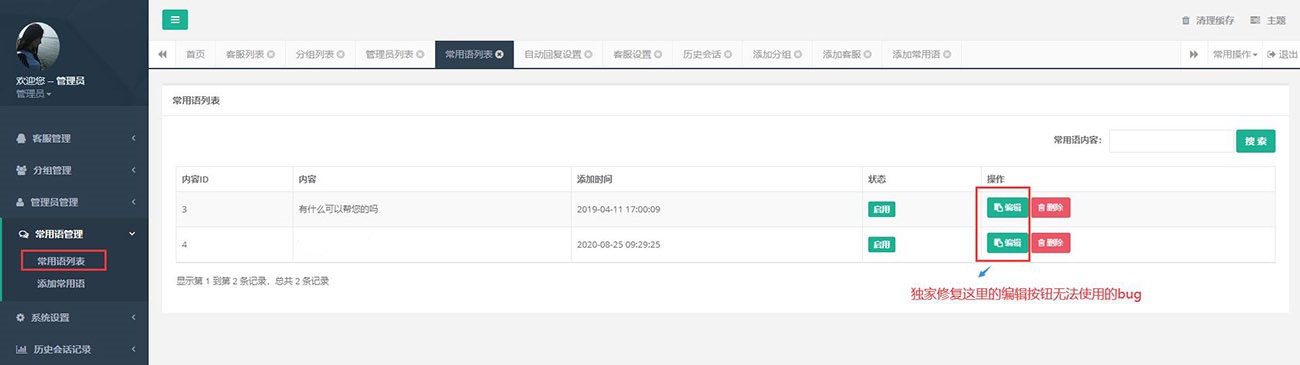Close the active 常用语列表 tab
This screenshot has height=365, width=1300.
499,54
